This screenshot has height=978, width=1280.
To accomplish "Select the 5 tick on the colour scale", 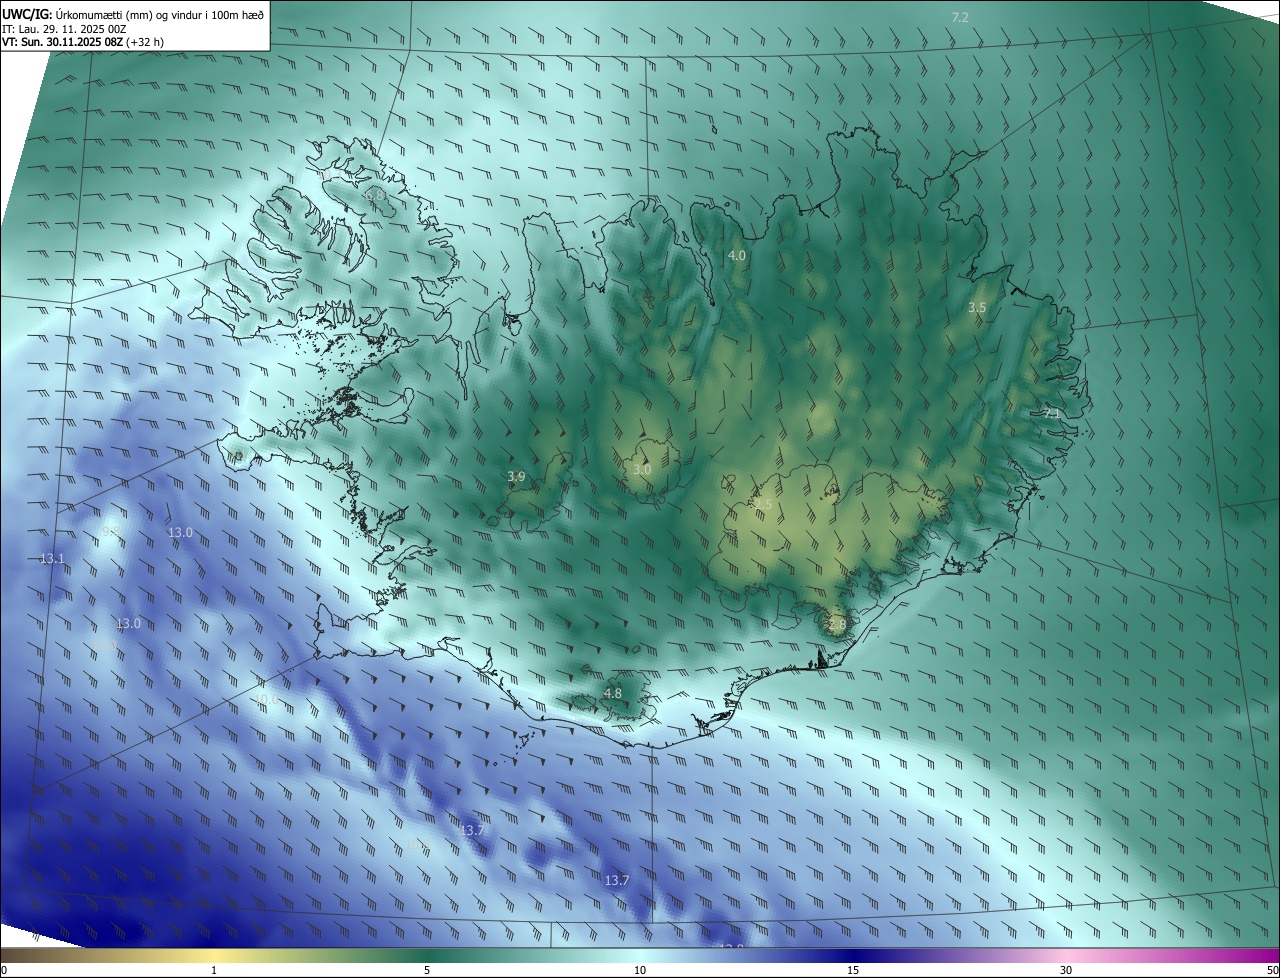I will [427, 970].
